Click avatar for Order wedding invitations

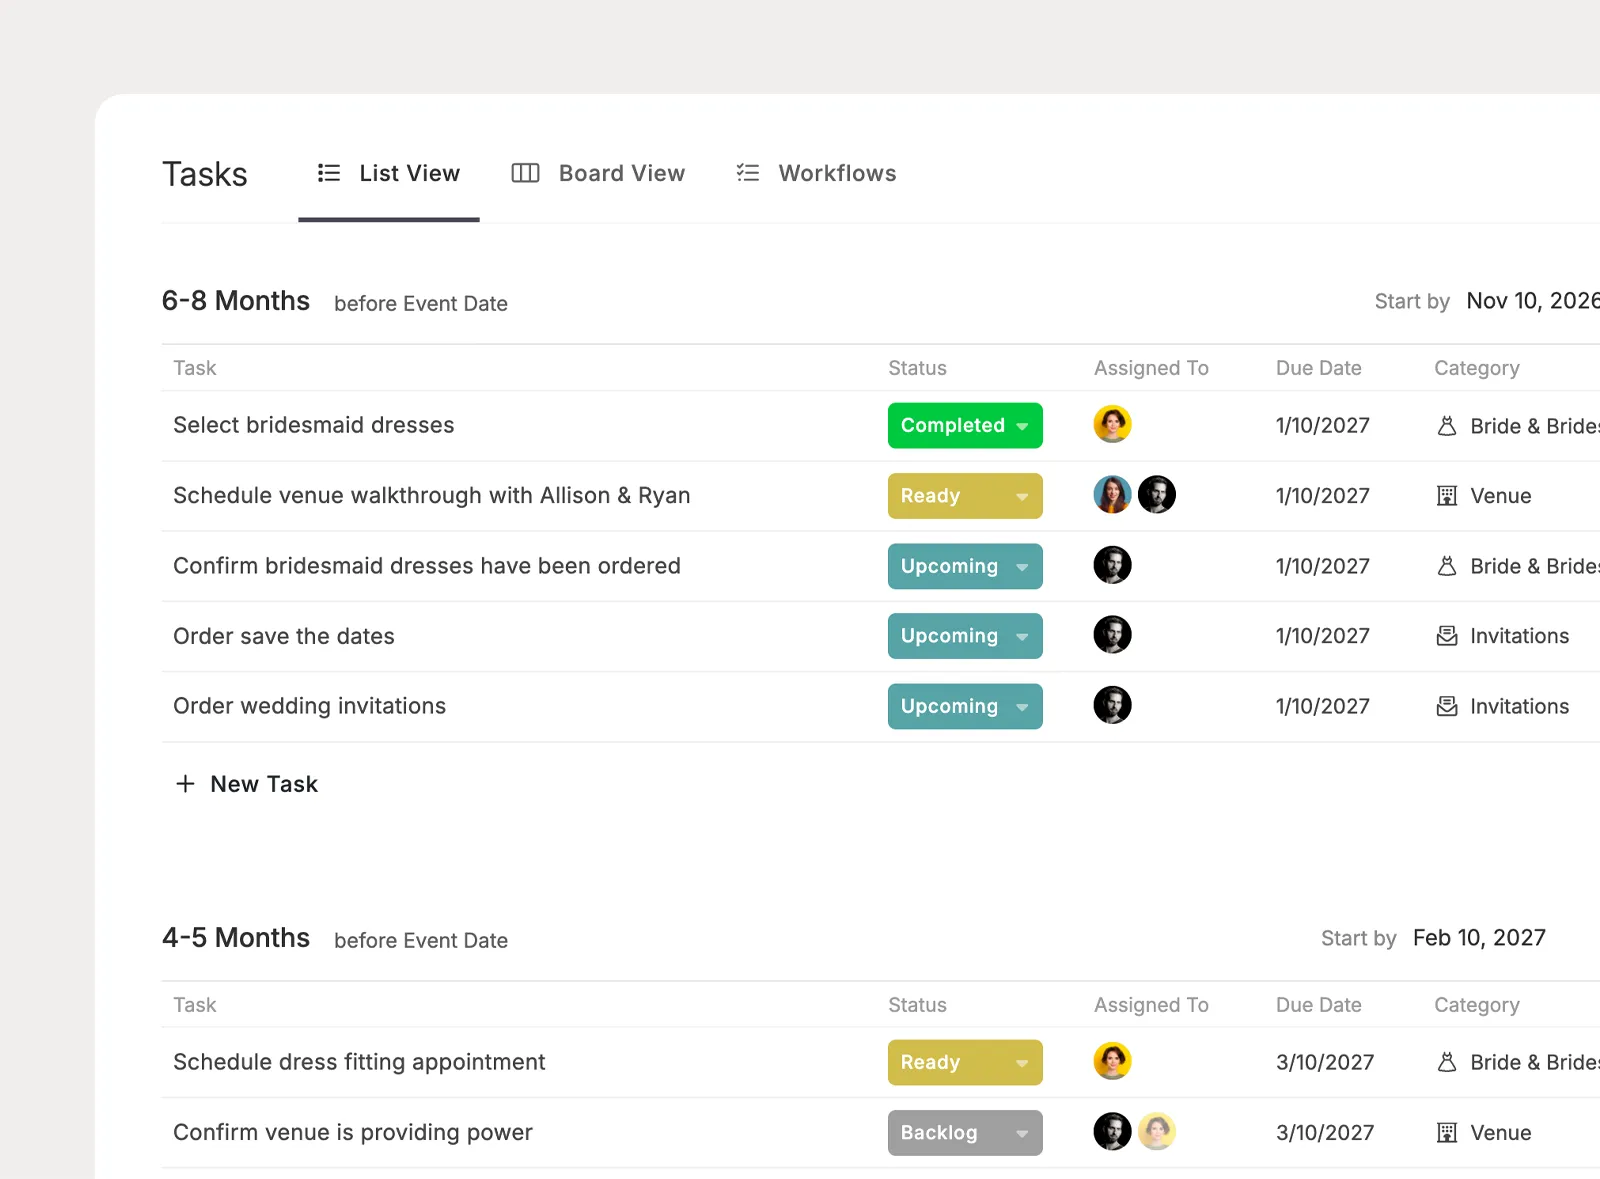click(x=1112, y=705)
